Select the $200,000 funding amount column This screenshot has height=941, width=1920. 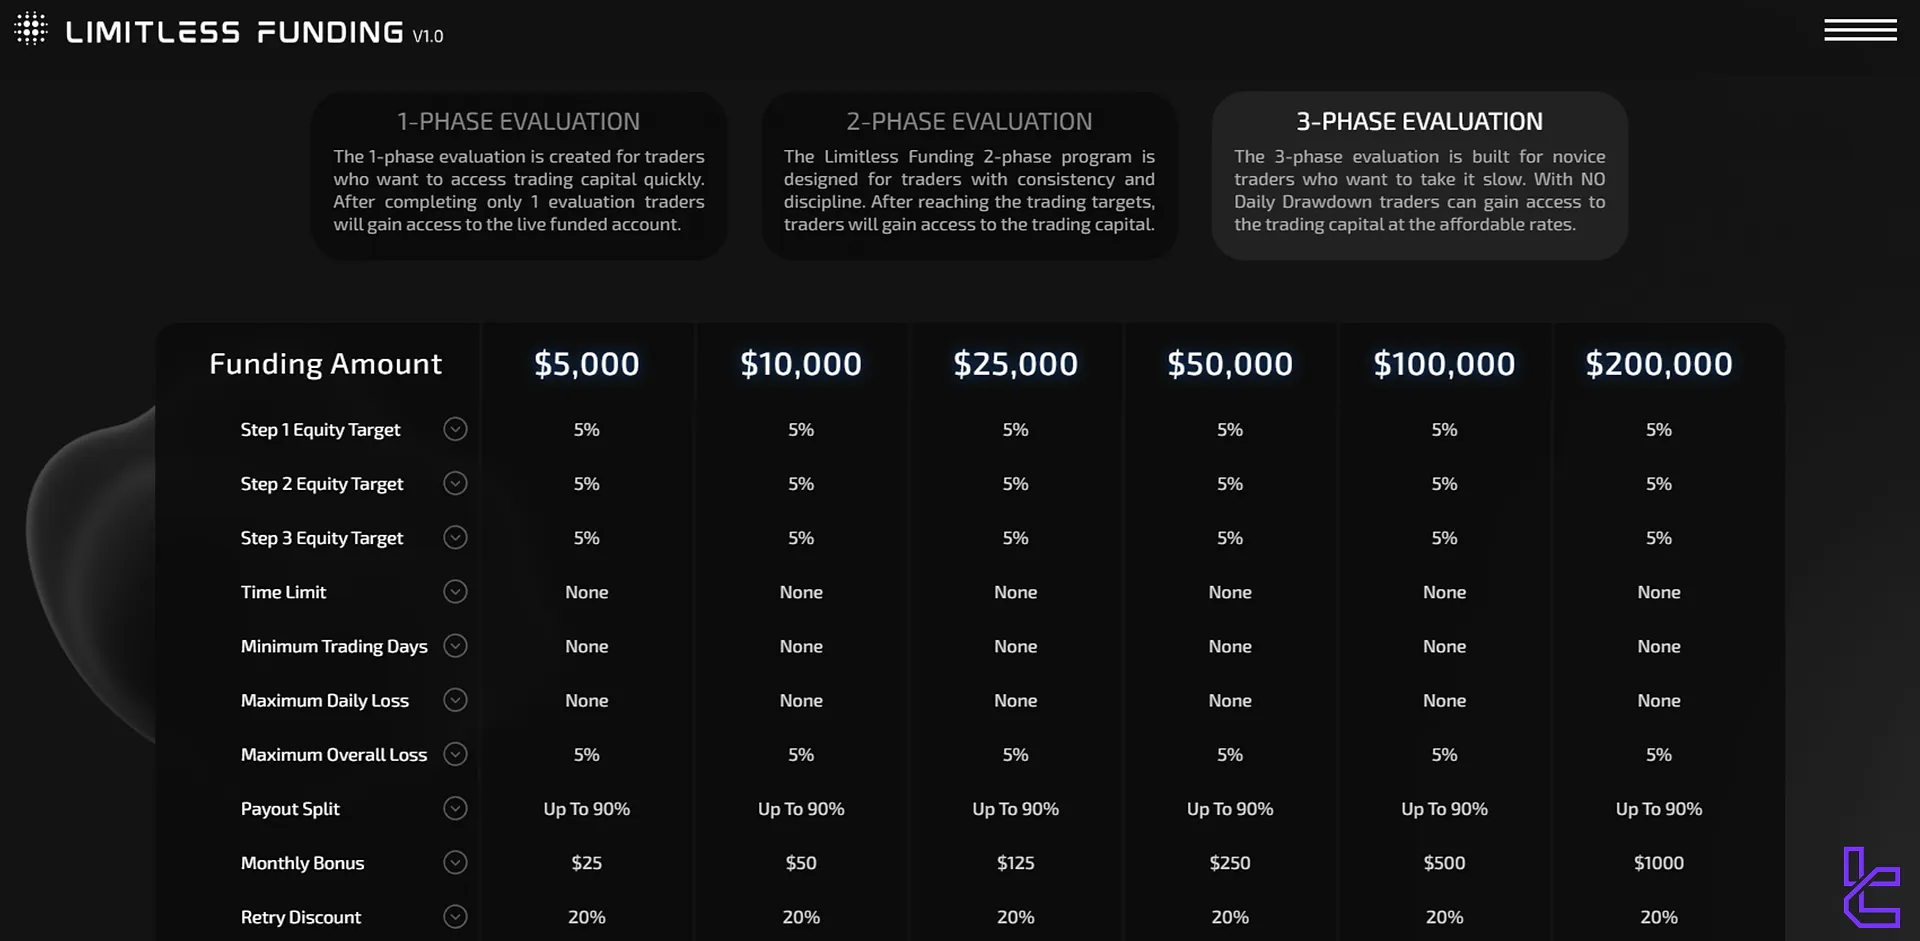point(1659,364)
